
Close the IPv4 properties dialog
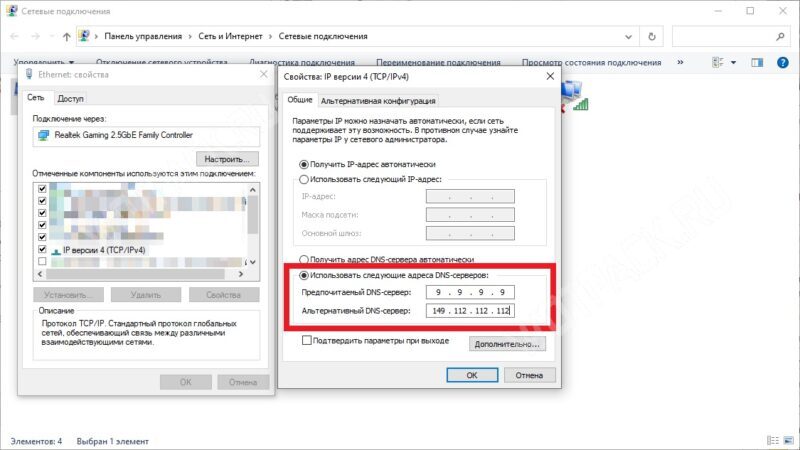(x=550, y=76)
